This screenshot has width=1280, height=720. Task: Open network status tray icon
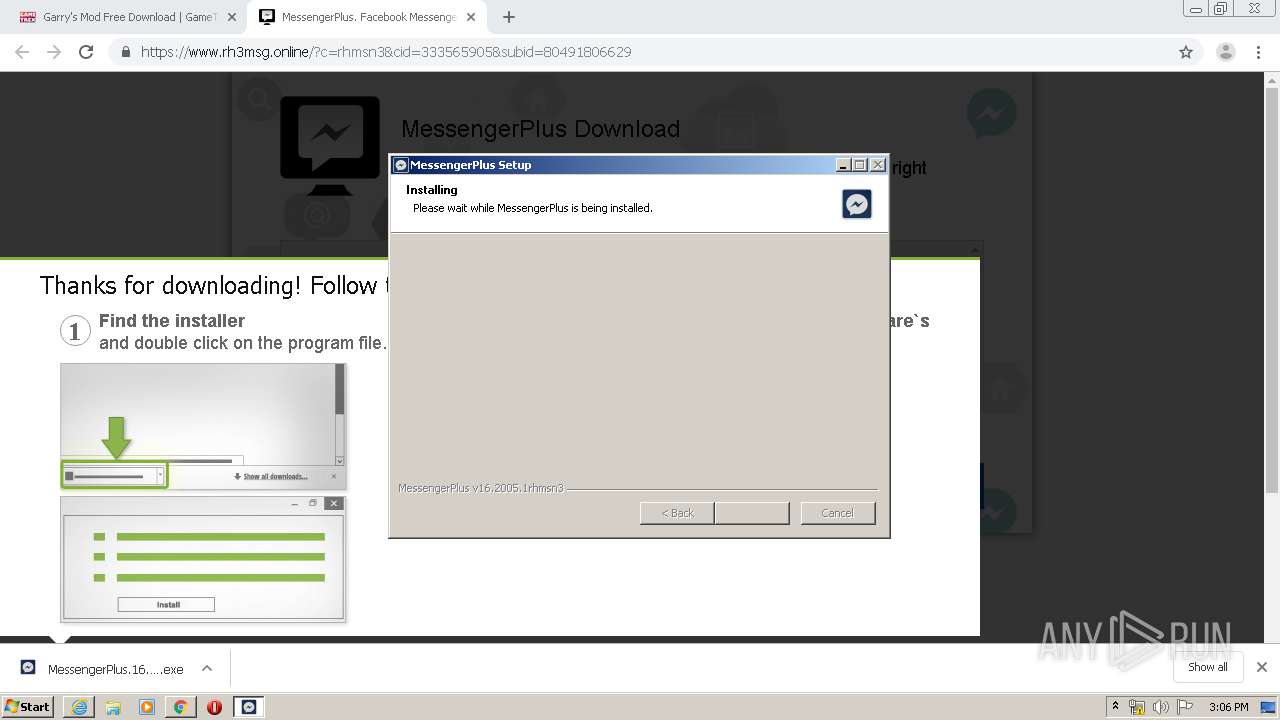[1137, 707]
